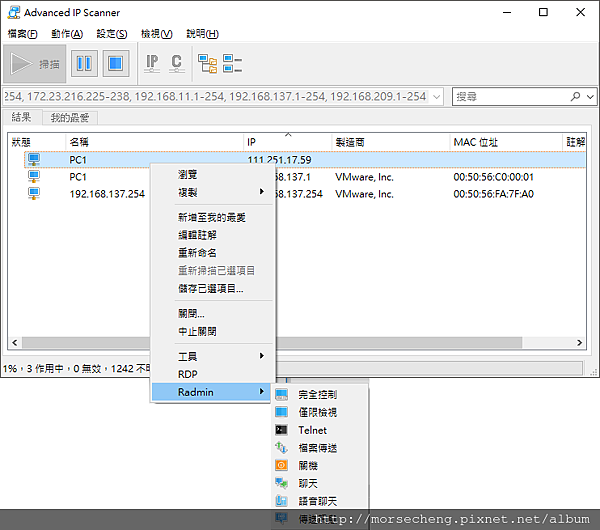600x530 pixels.
Task: Click computer icon of PC1 VMware 00:01 row
Action: tap(34, 176)
